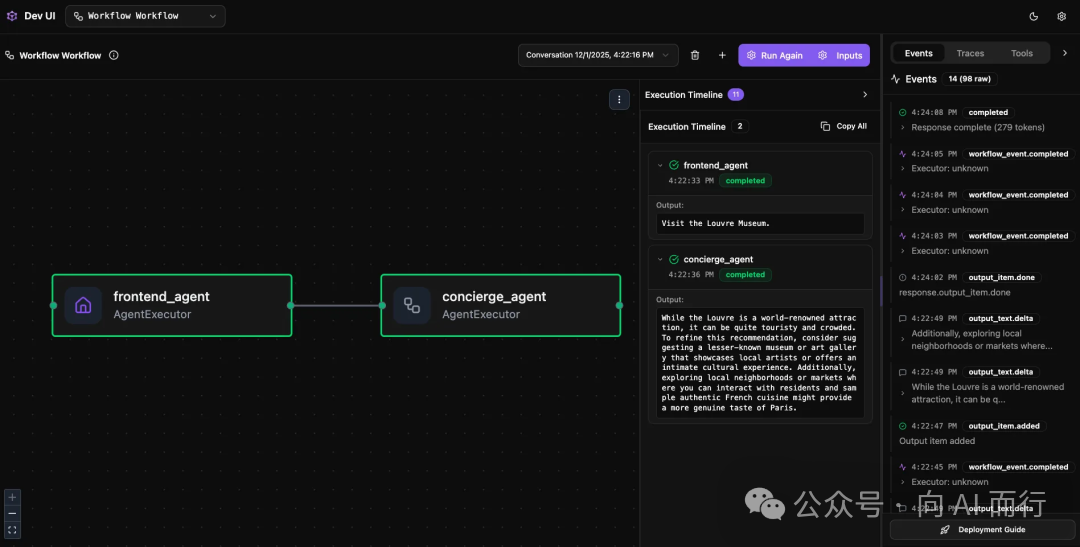Open the three-dot canvas options menu

[x=619, y=99]
